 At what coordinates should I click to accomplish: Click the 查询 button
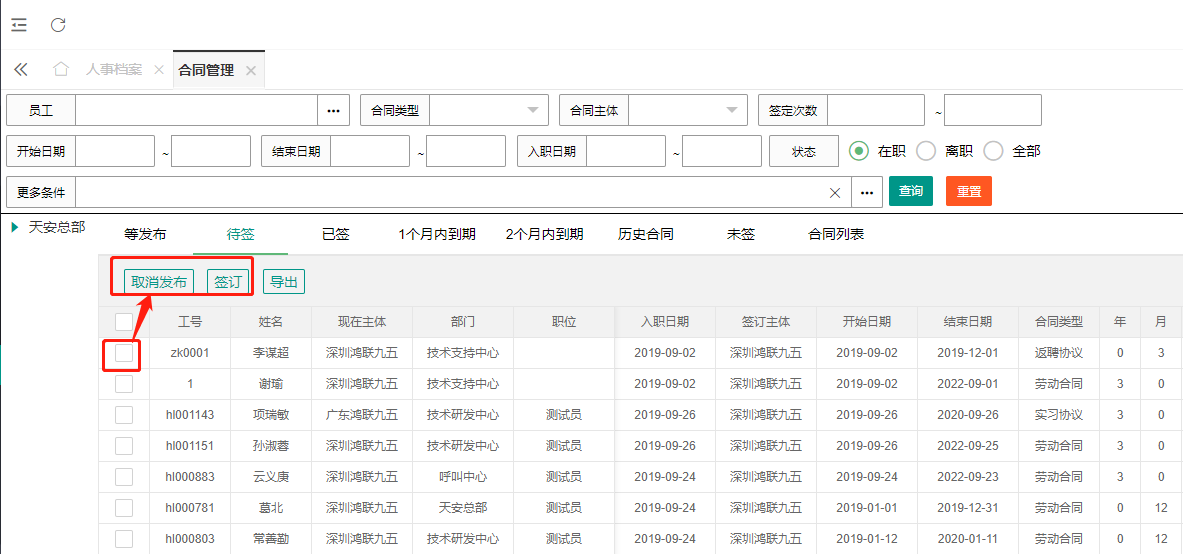[x=910, y=191]
